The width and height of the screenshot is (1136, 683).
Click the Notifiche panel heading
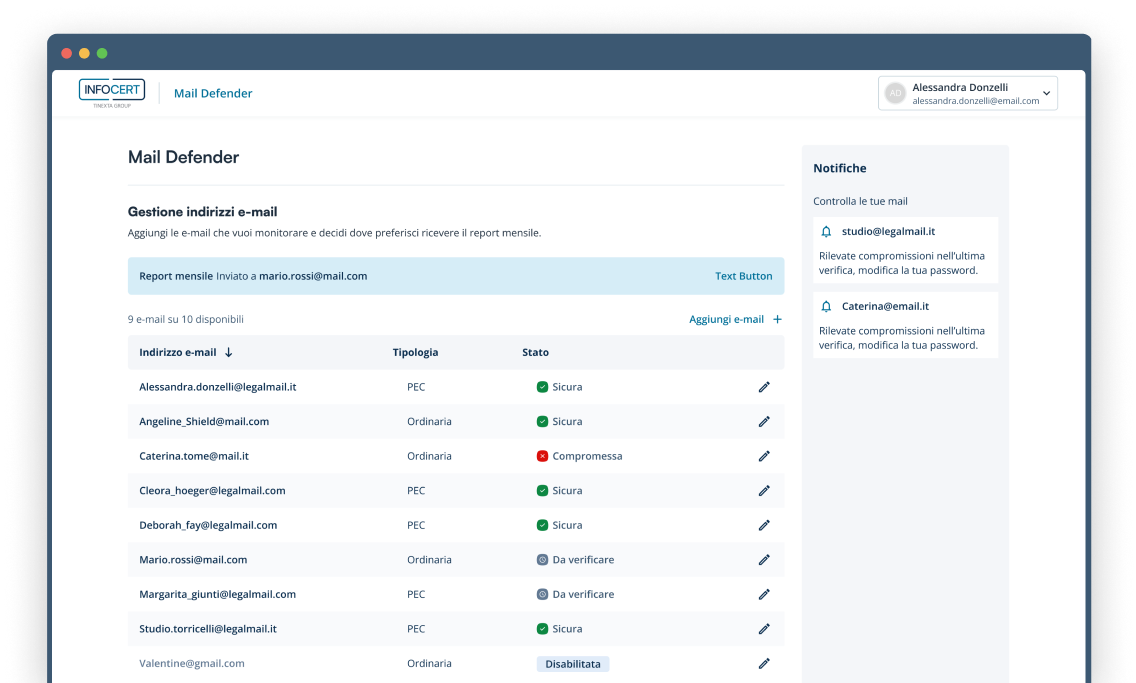tap(840, 168)
